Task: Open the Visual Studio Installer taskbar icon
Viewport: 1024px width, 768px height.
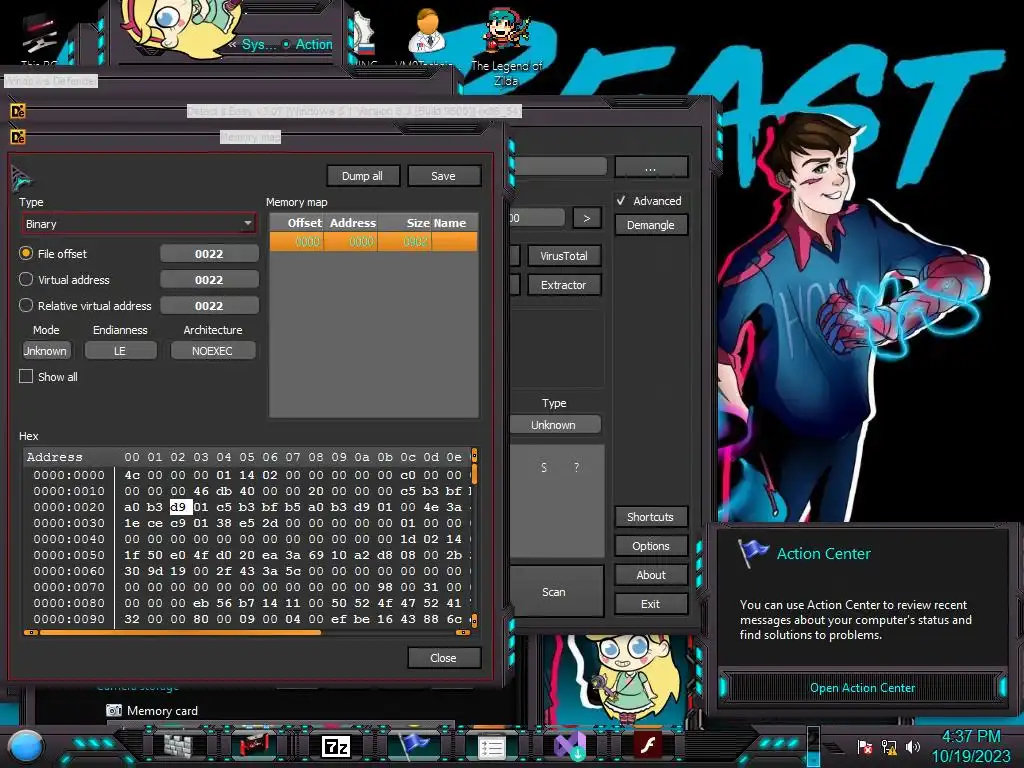Action: click(x=569, y=746)
